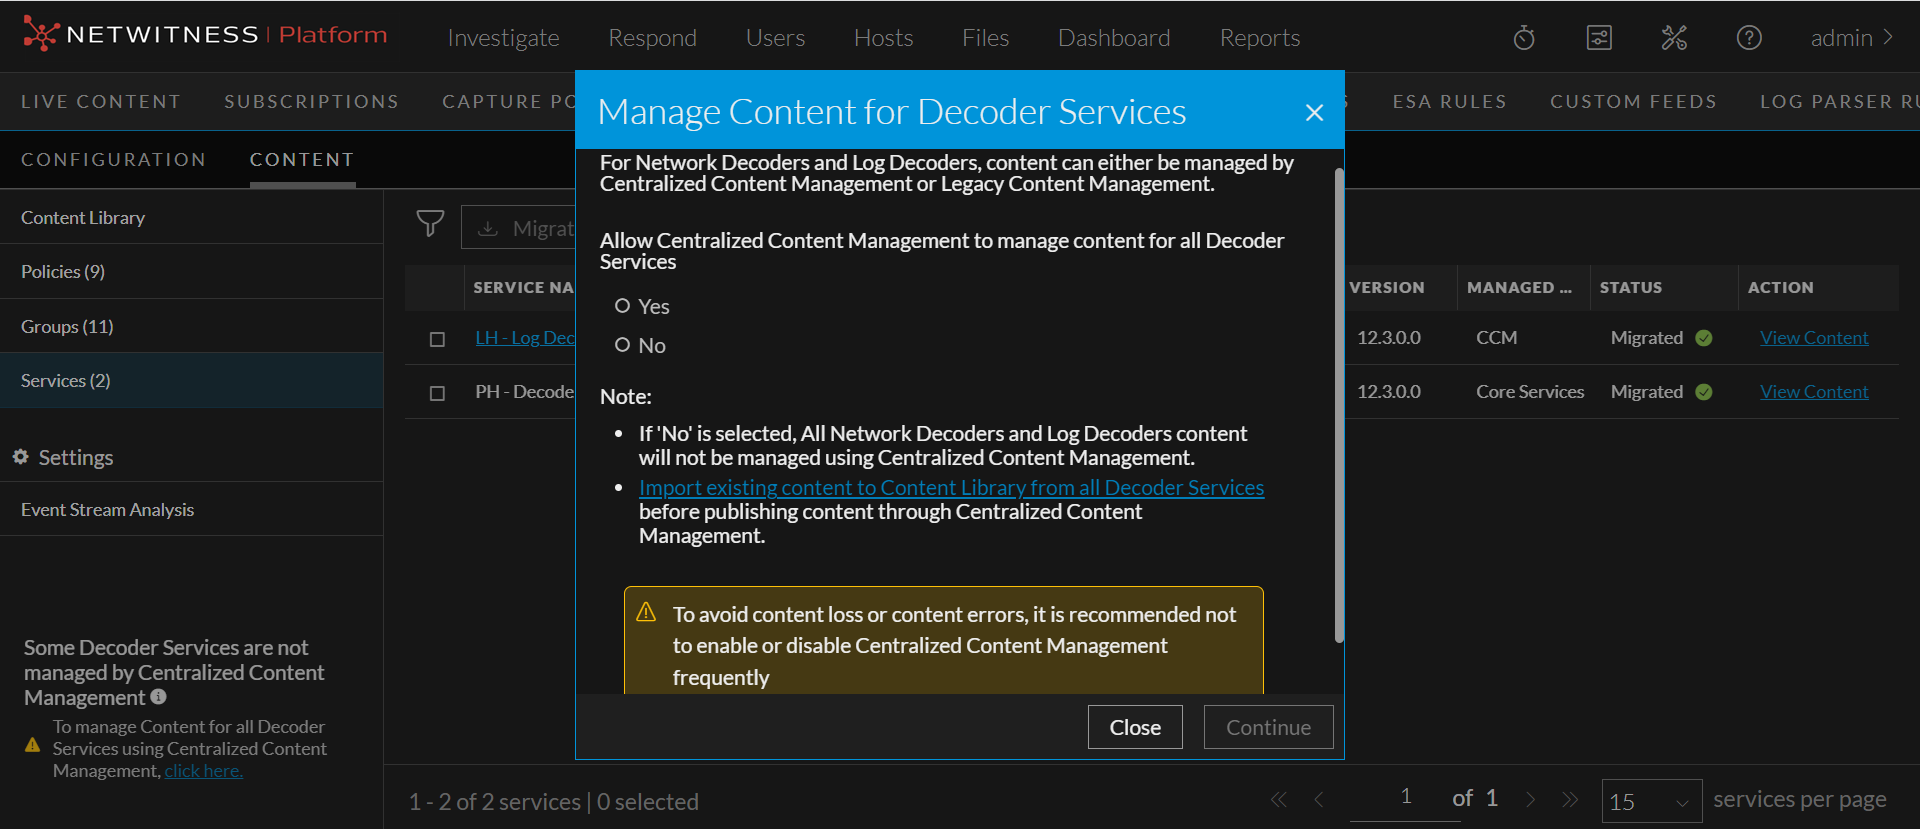Image resolution: width=1920 pixels, height=829 pixels.
Task: Switch to the Content sub-tab
Action: pyautogui.click(x=302, y=160)
